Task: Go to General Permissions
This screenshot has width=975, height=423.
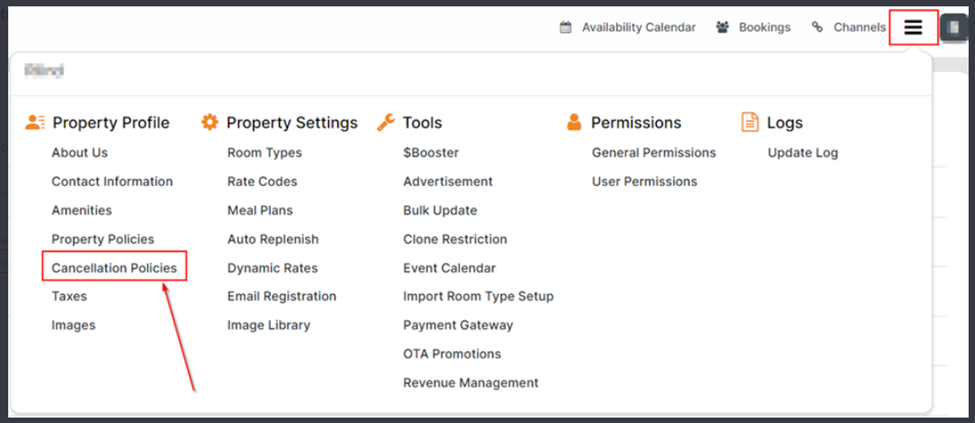Action: 654,153
